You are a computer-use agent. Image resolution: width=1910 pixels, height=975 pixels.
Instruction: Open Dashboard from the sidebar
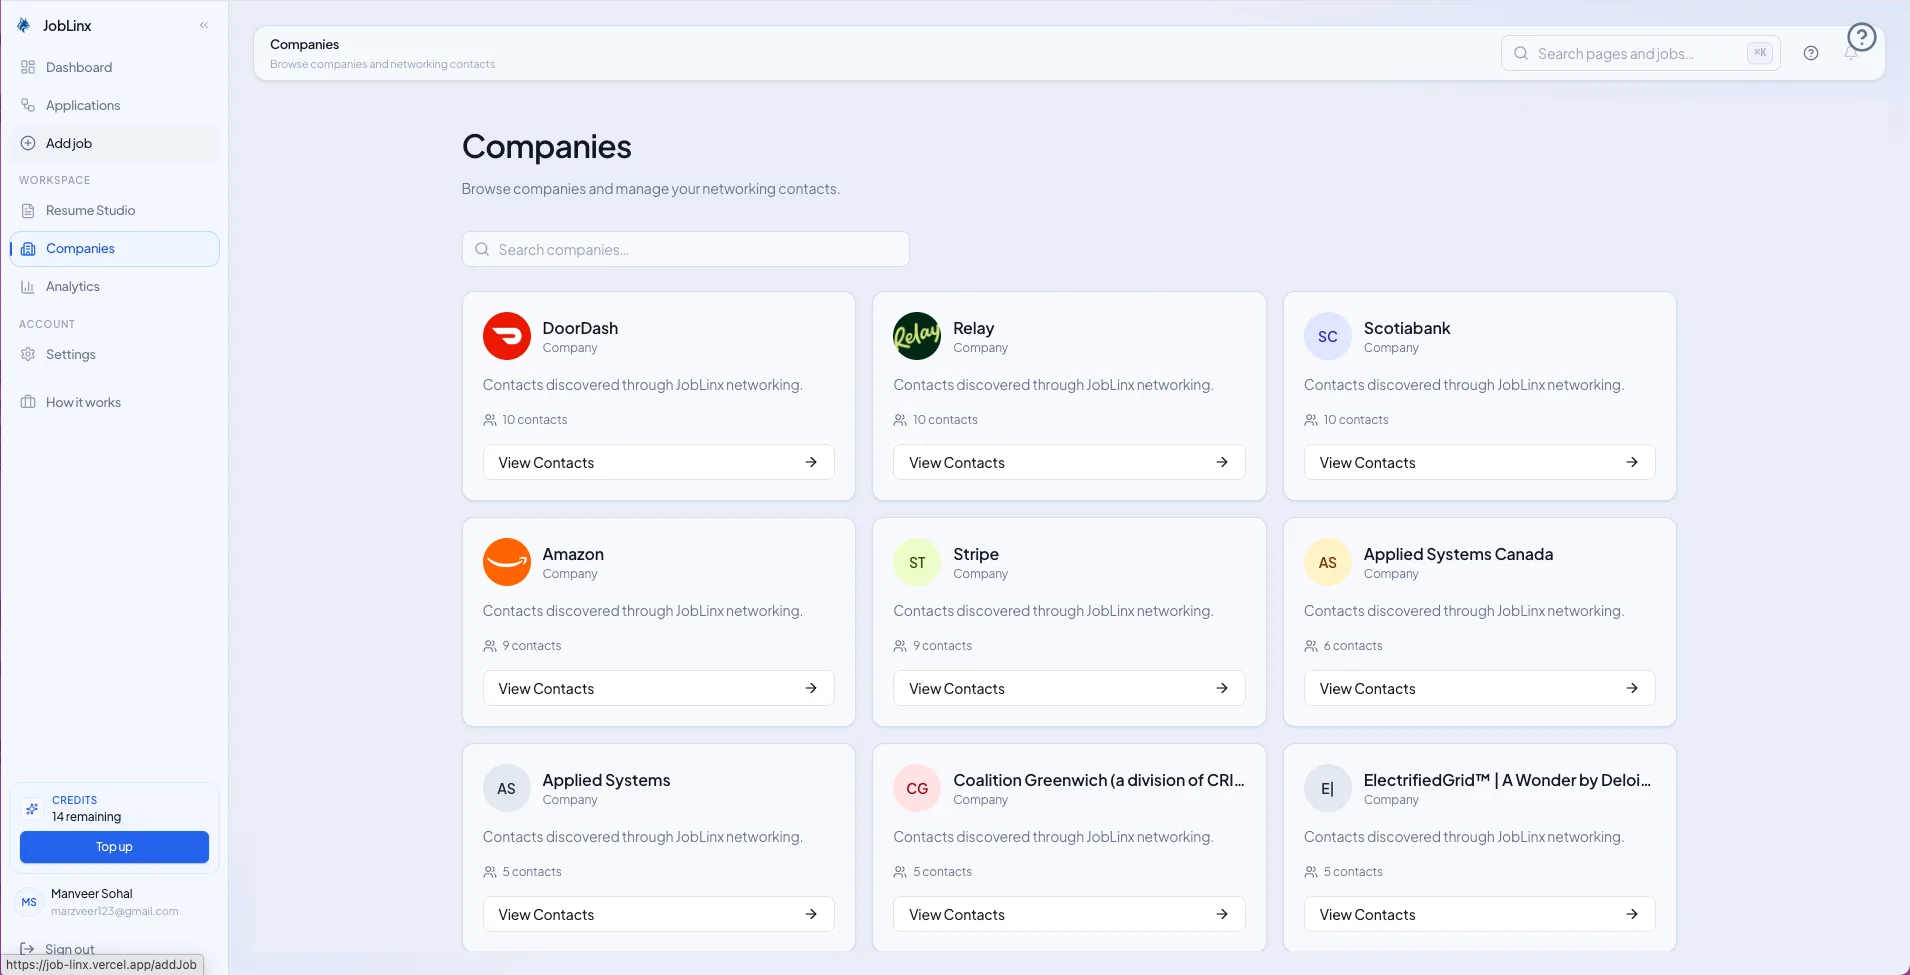tap(114, 67)
